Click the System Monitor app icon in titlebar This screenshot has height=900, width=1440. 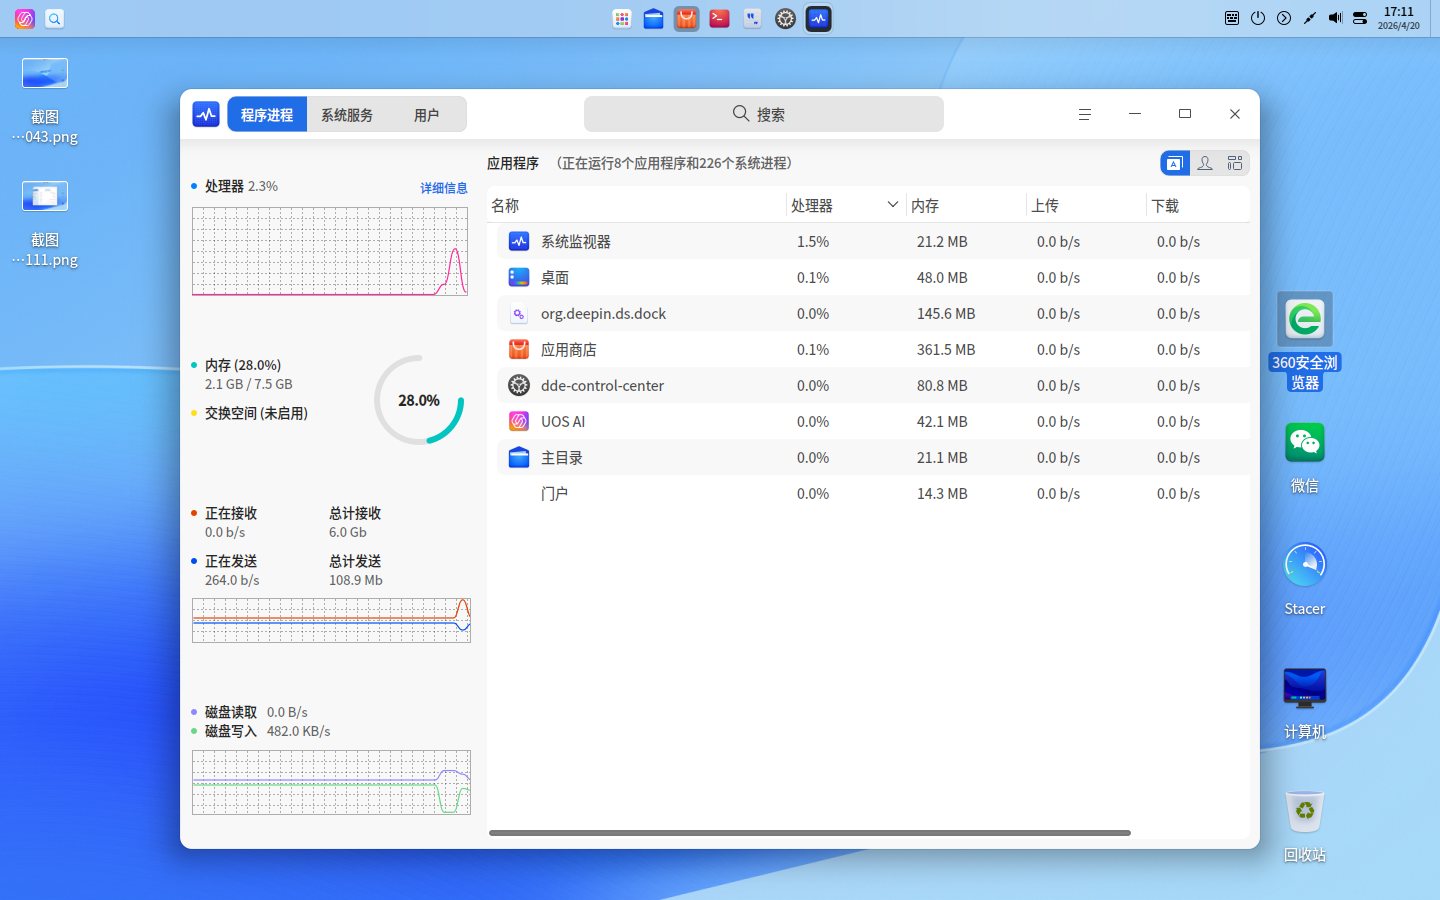(205, 113)
